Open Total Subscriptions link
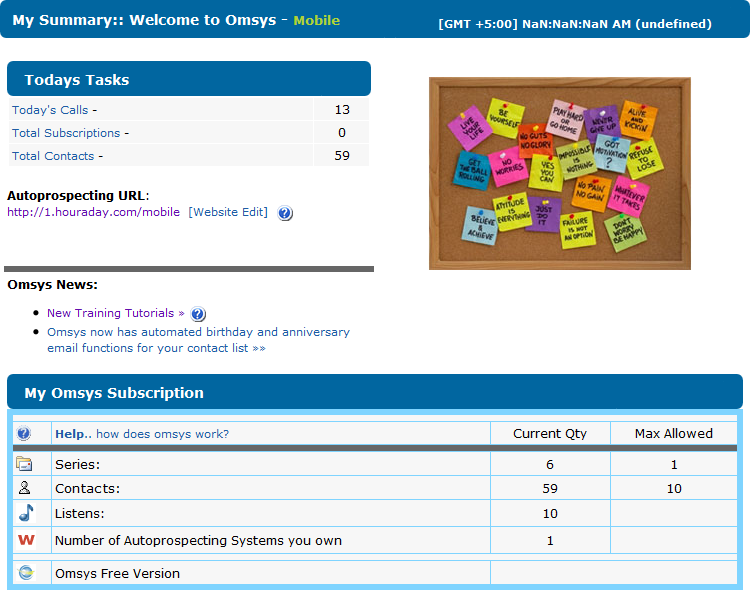The width and height of the screenshot is (750, 597). tap(66, 133)
